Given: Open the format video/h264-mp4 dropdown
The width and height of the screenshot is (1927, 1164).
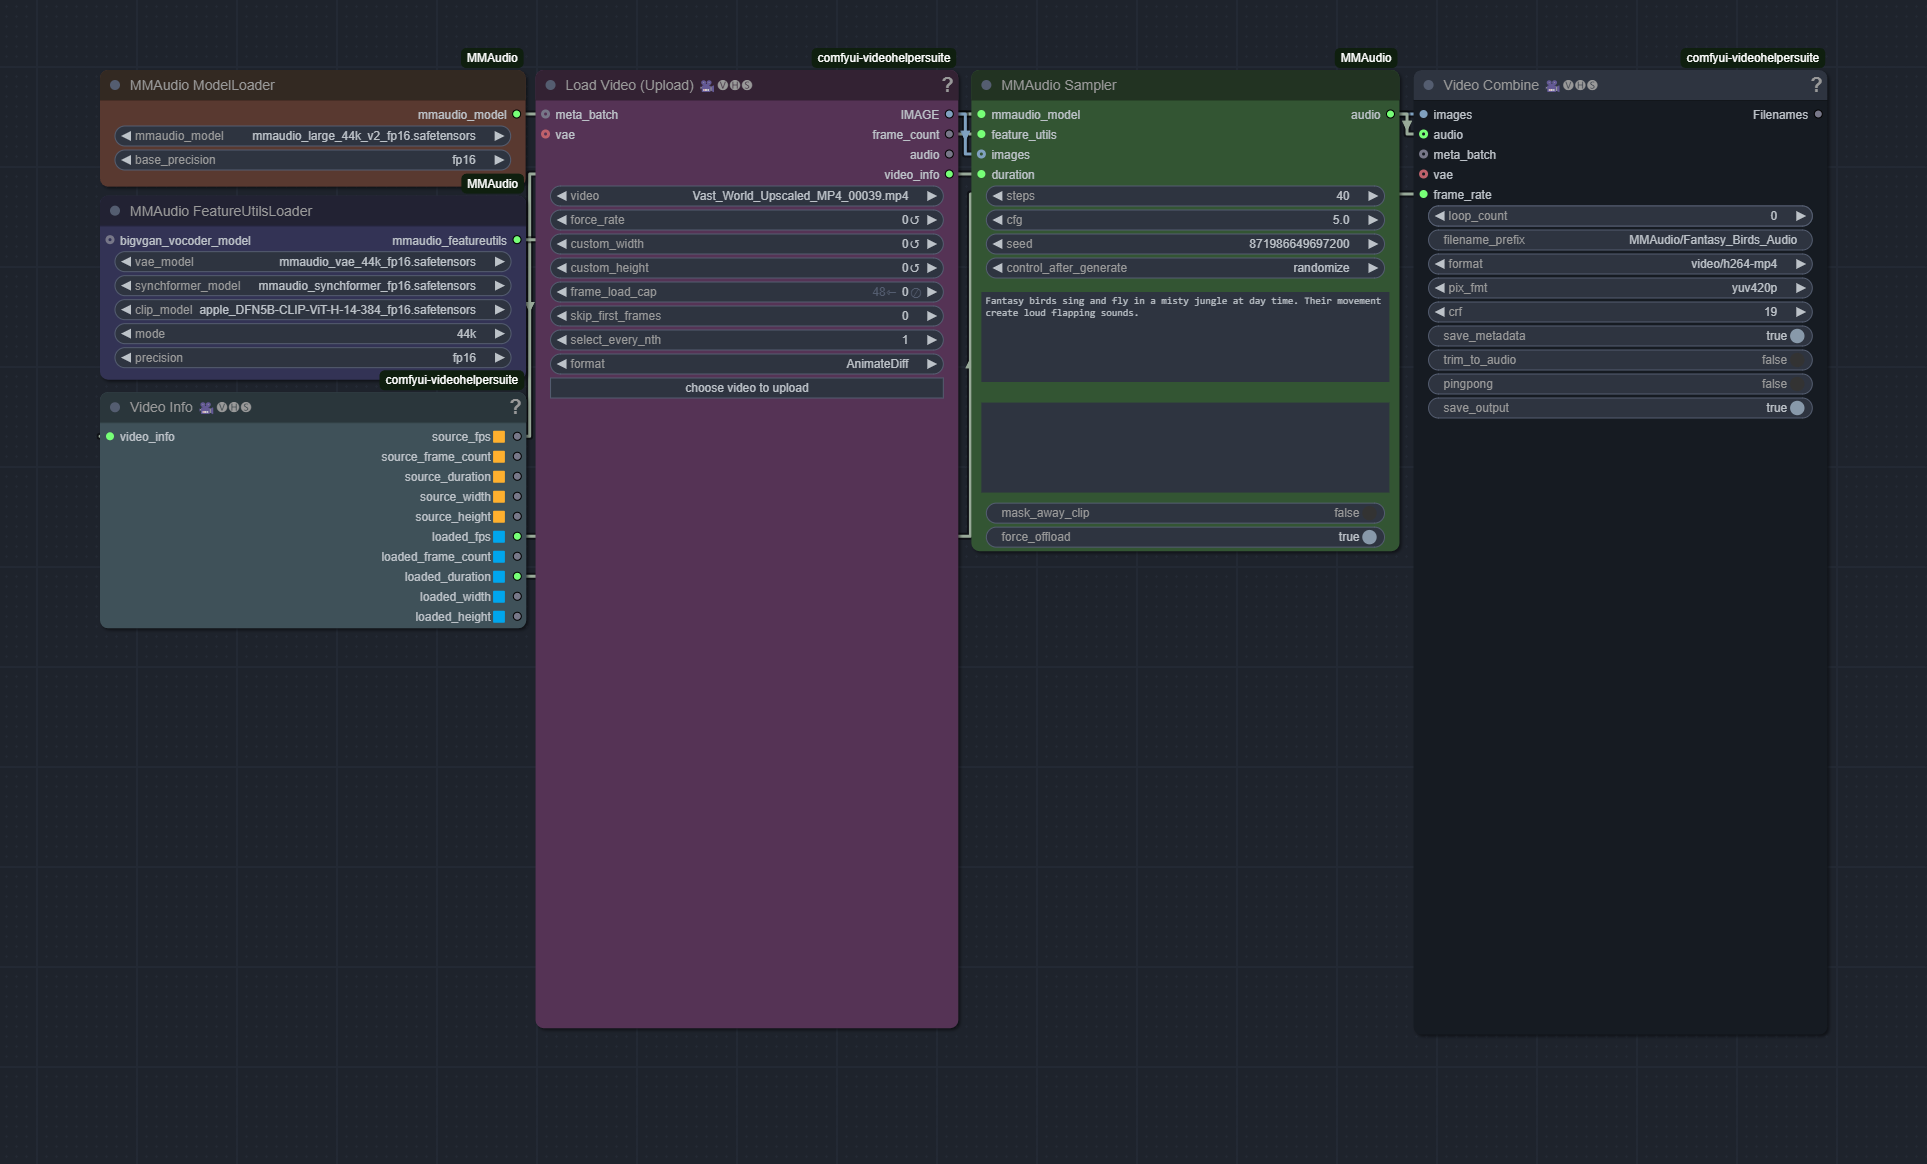Looking at the screenshot, I should (1620, 264).
